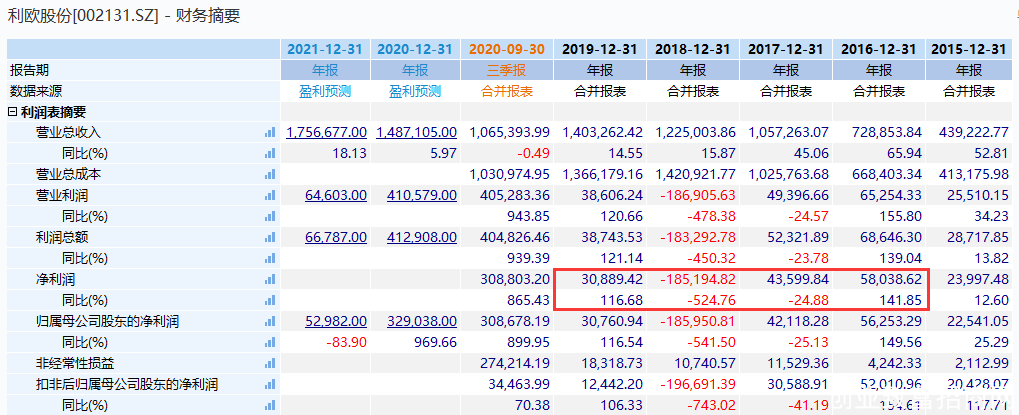Click revenue growth -0.49 cell
The image size is (1019, 415).
coord(533,154)
